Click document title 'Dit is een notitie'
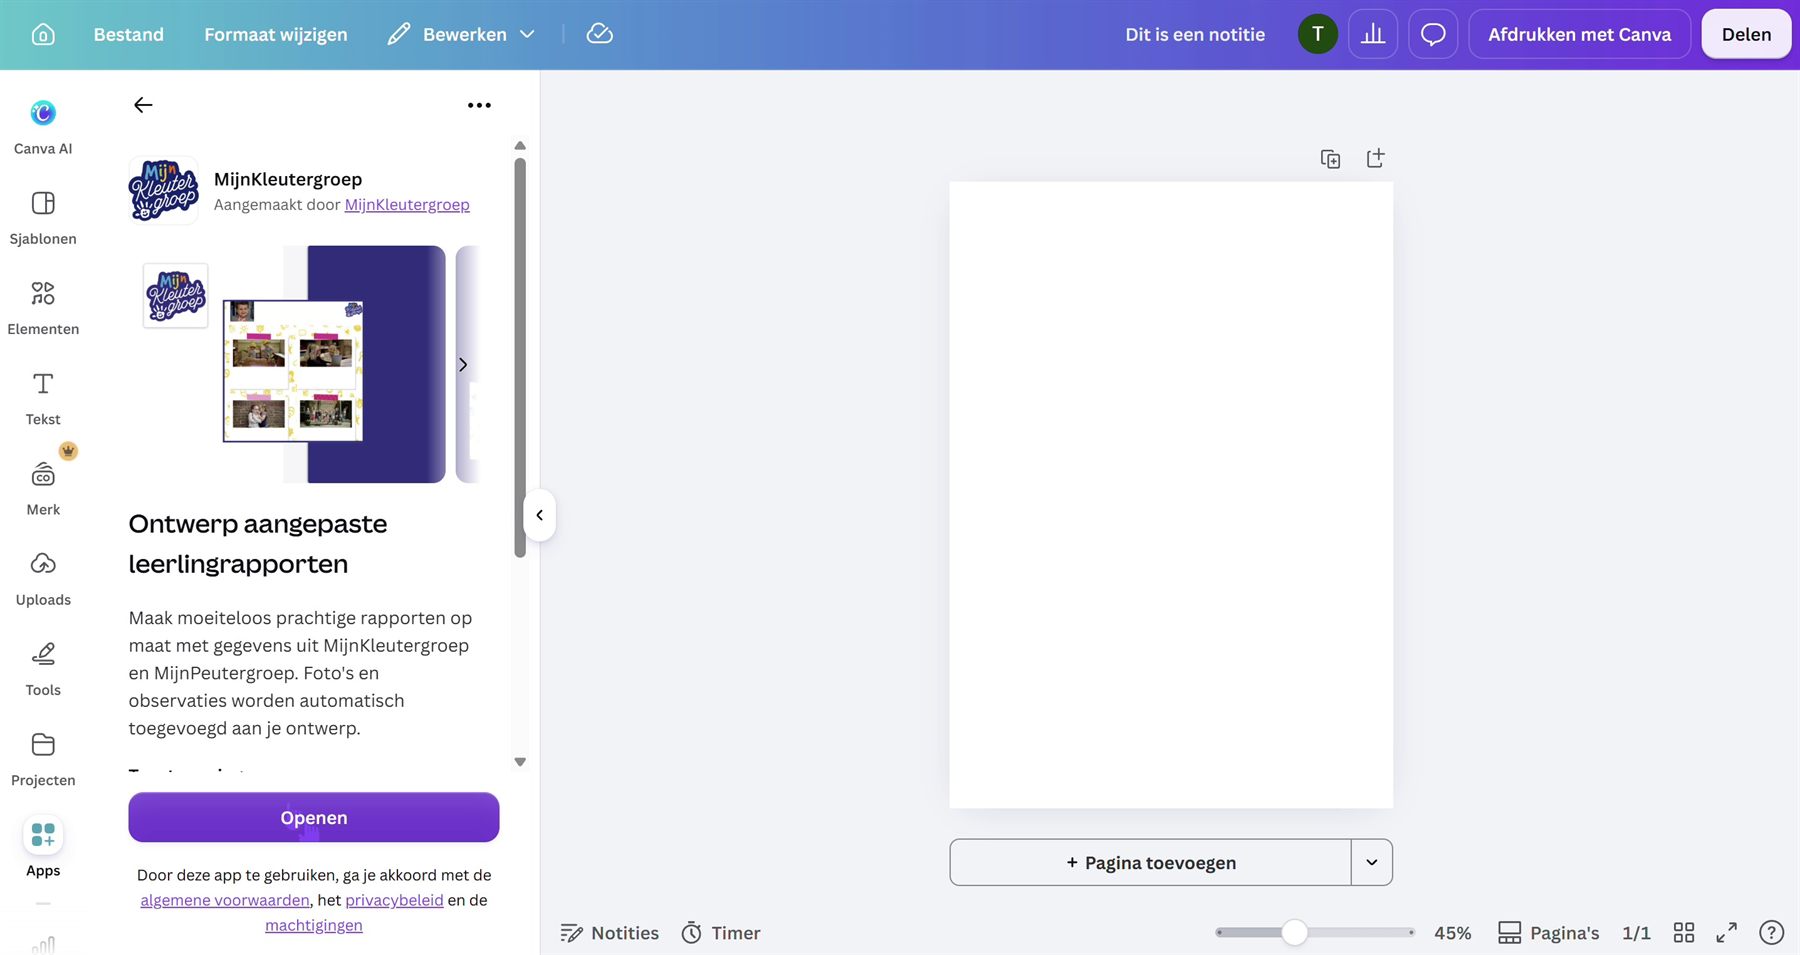Image resolution: width=1800 pixels, height=955 pixels. tap(1195, 34)
